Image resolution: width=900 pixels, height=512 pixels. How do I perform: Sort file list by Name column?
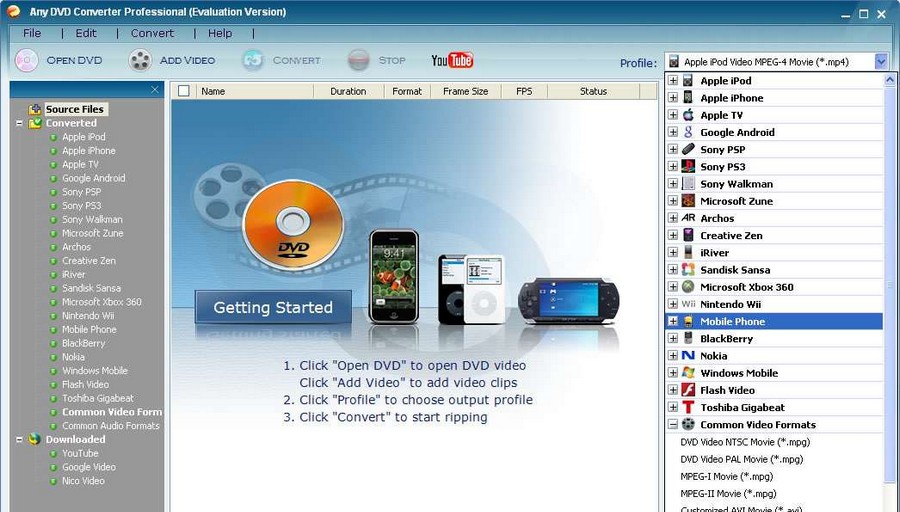click(254, 91)
